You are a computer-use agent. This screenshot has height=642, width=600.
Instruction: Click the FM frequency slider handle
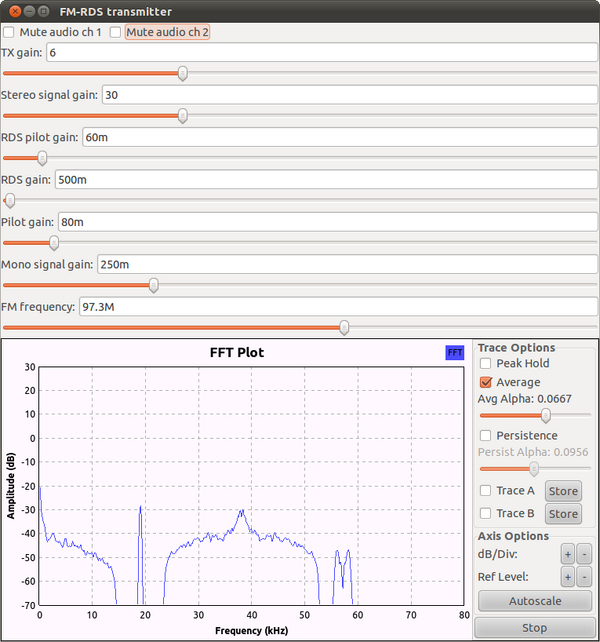pos(344,328)
